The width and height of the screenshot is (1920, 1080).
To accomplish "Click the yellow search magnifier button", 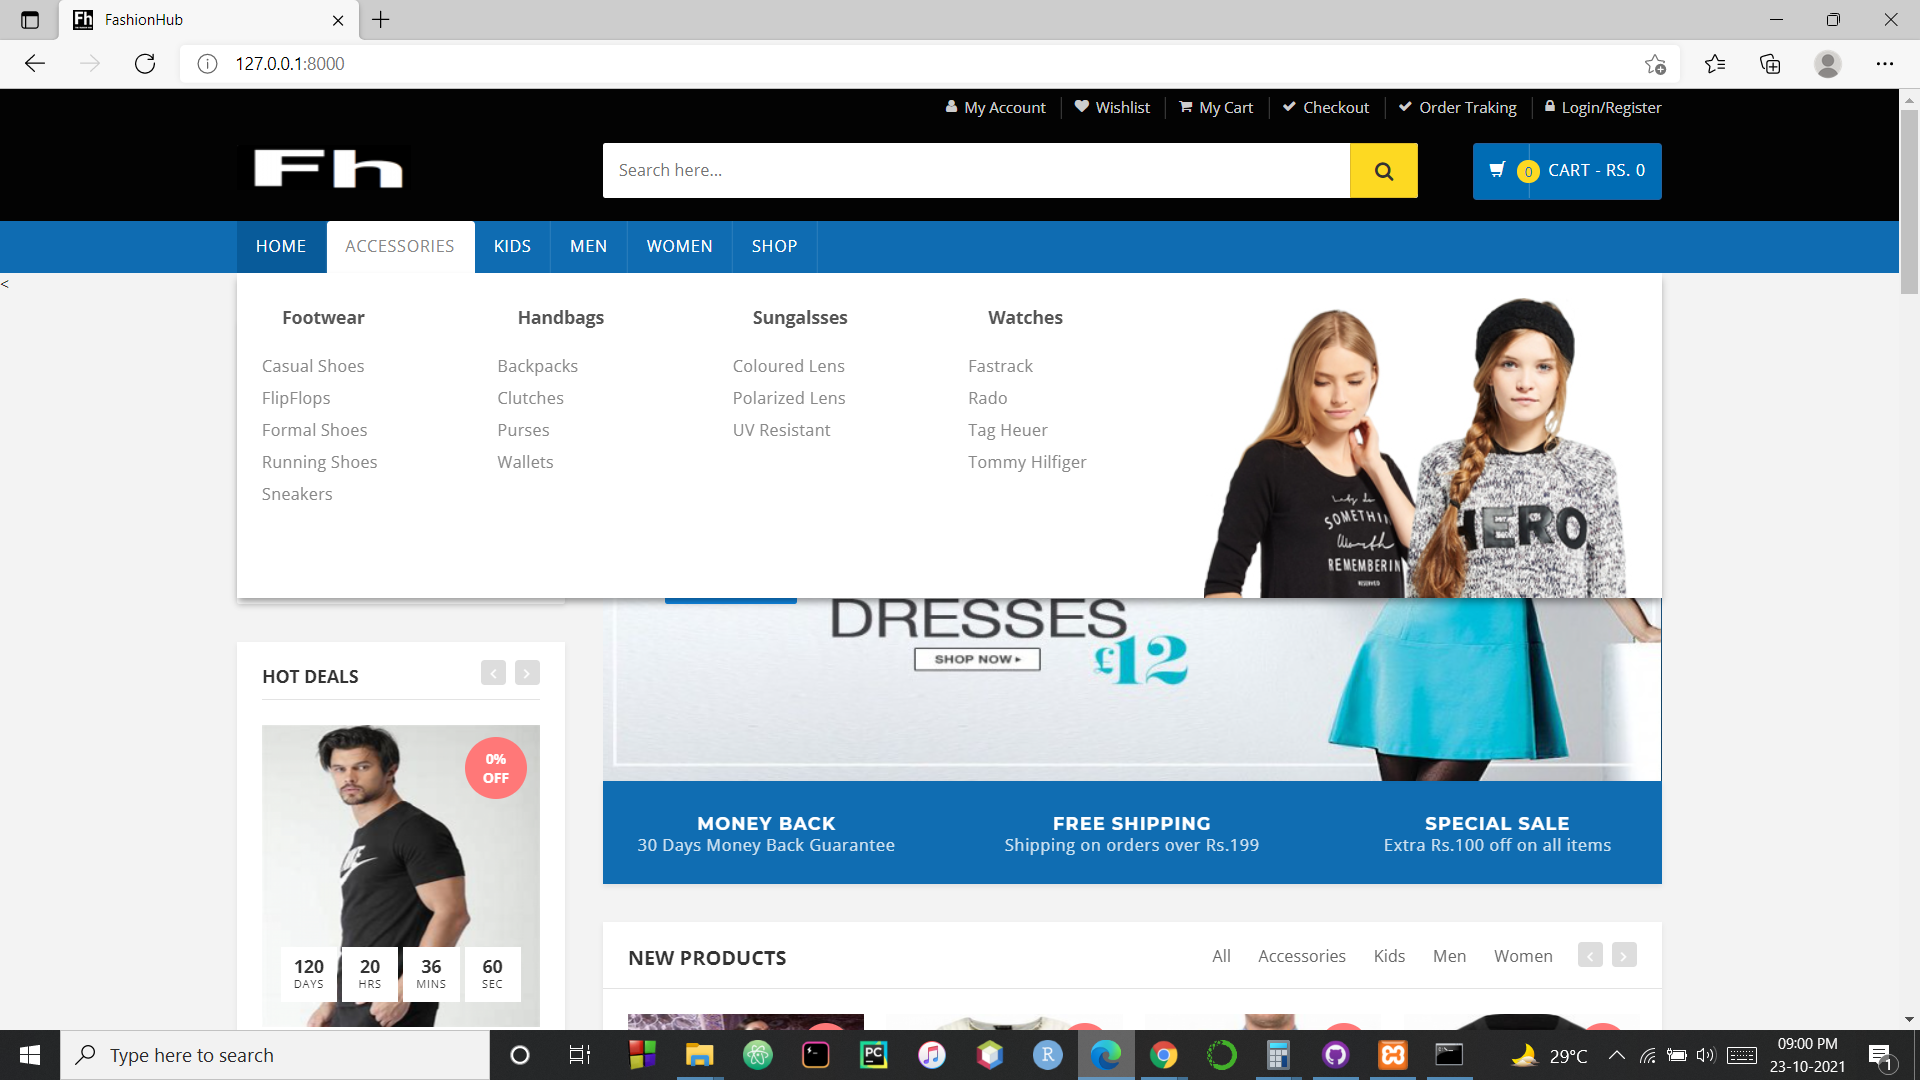I will (x=1383, y=171).
